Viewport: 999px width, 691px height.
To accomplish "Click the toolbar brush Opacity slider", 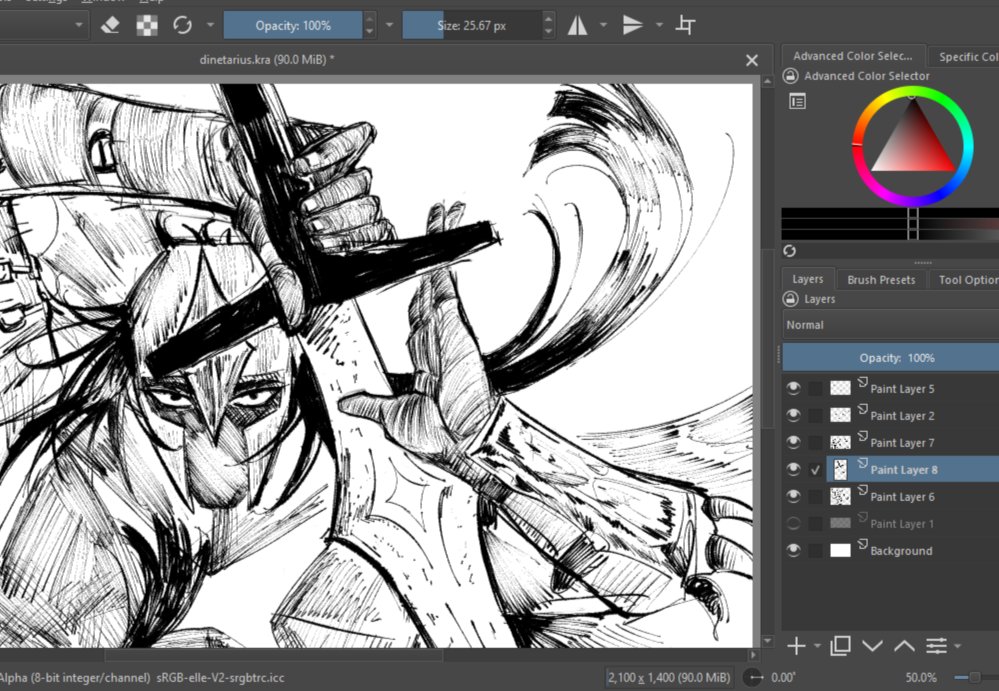I will 292,25.
